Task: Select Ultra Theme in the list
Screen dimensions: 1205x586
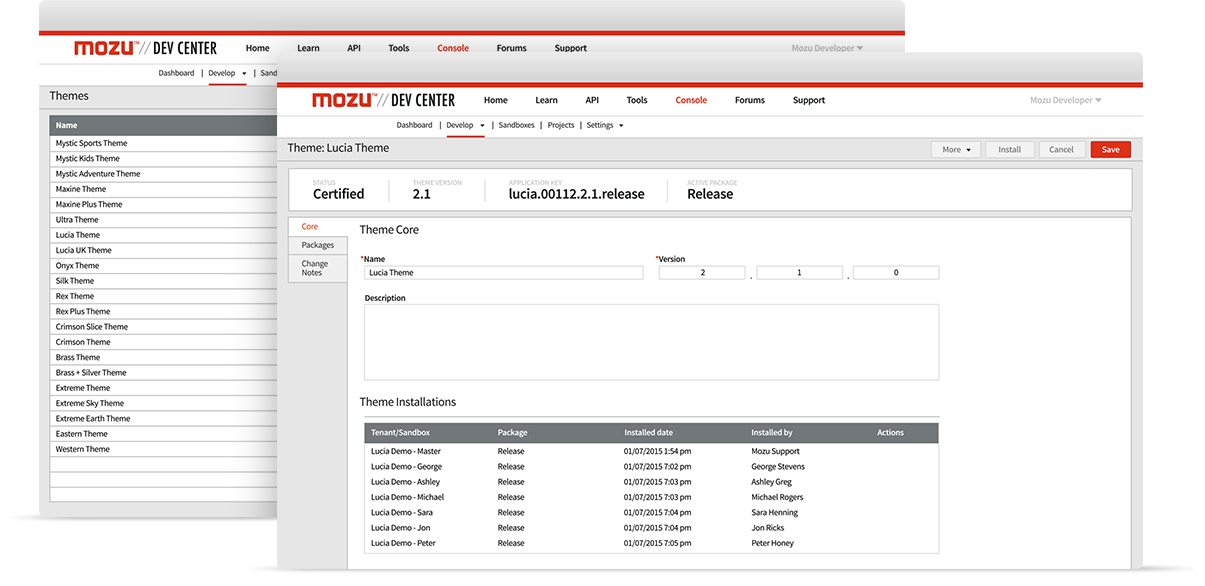Action: coord(164,220)
